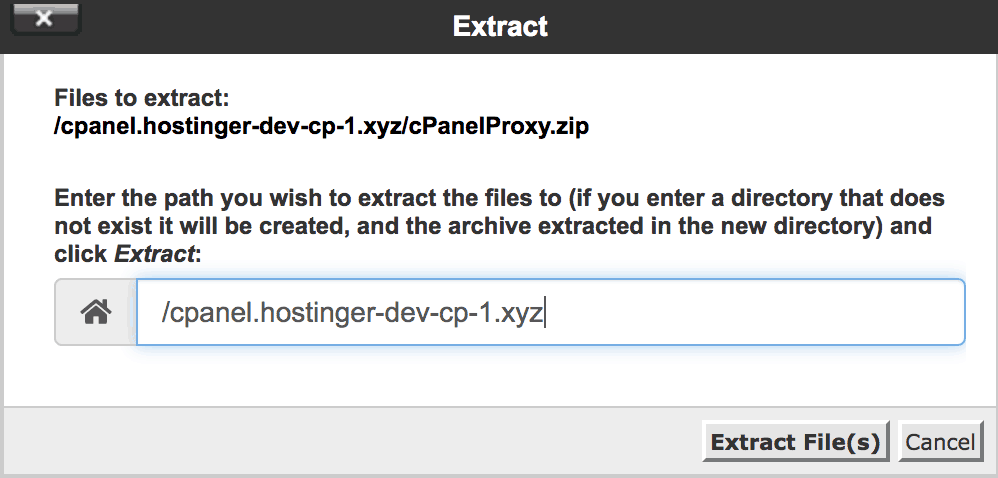
Task: Click the 'not exist it will be created' line
Action: pos(200,226)
